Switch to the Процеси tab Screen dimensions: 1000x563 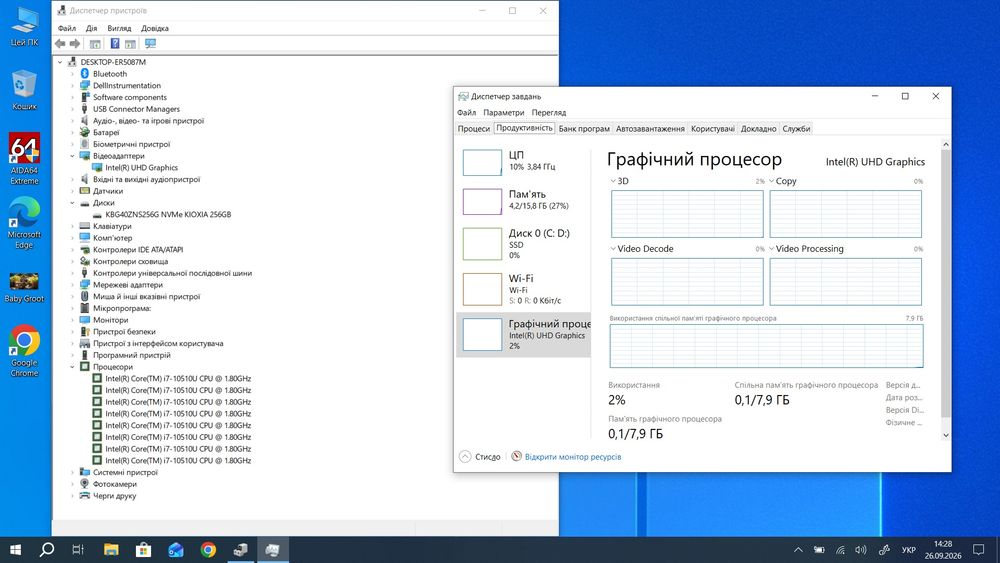474,129
